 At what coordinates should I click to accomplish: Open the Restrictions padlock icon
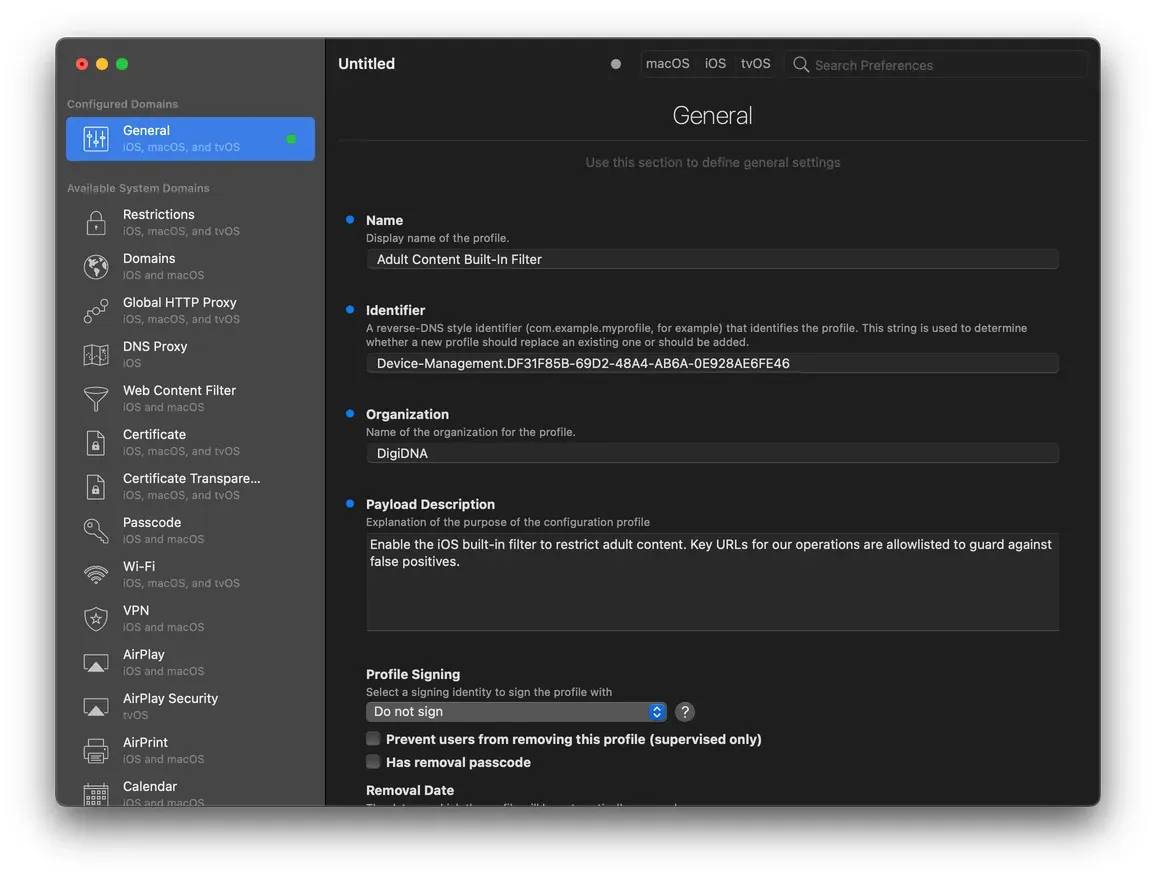(x=95, y=222)
